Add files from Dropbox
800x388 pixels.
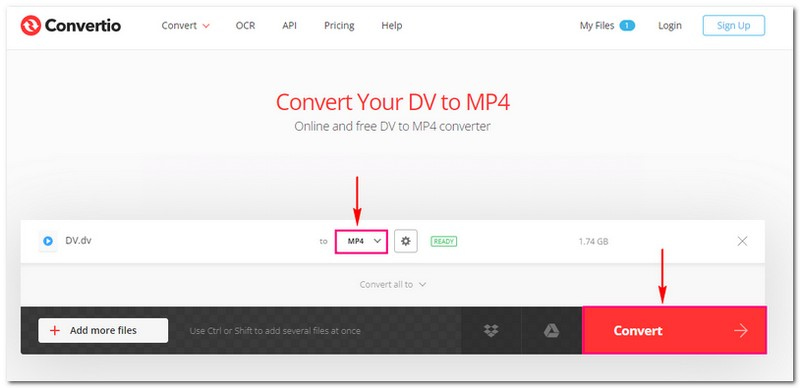point(491,331)
